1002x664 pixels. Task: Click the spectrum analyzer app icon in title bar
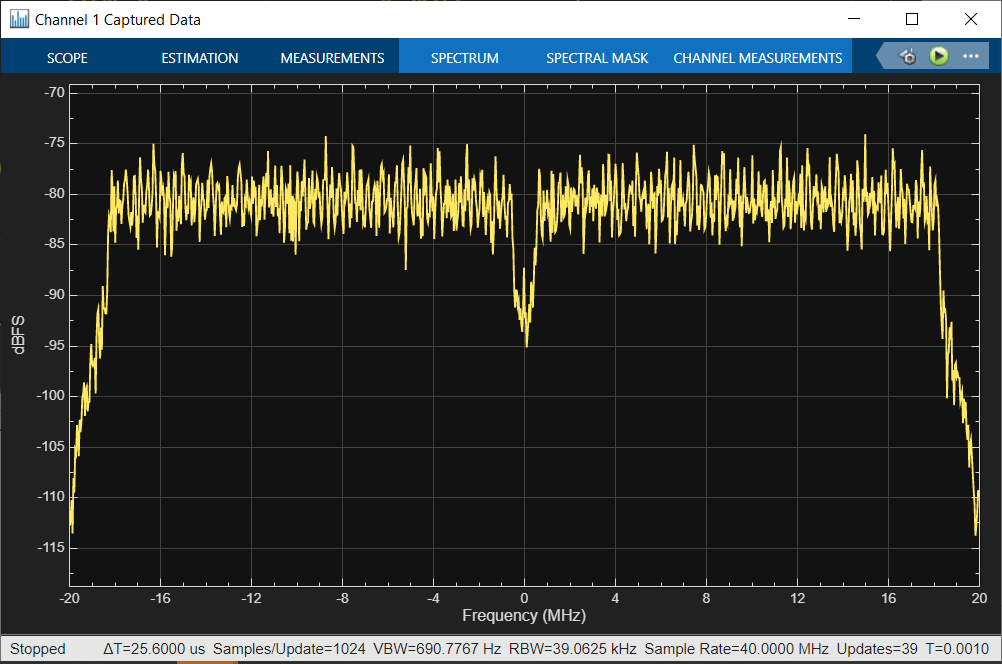pyautogui.click(x=19, y=19)
